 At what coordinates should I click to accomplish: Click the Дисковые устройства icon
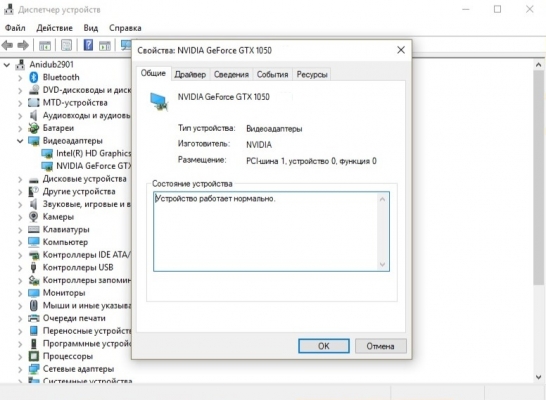(34, 180)
